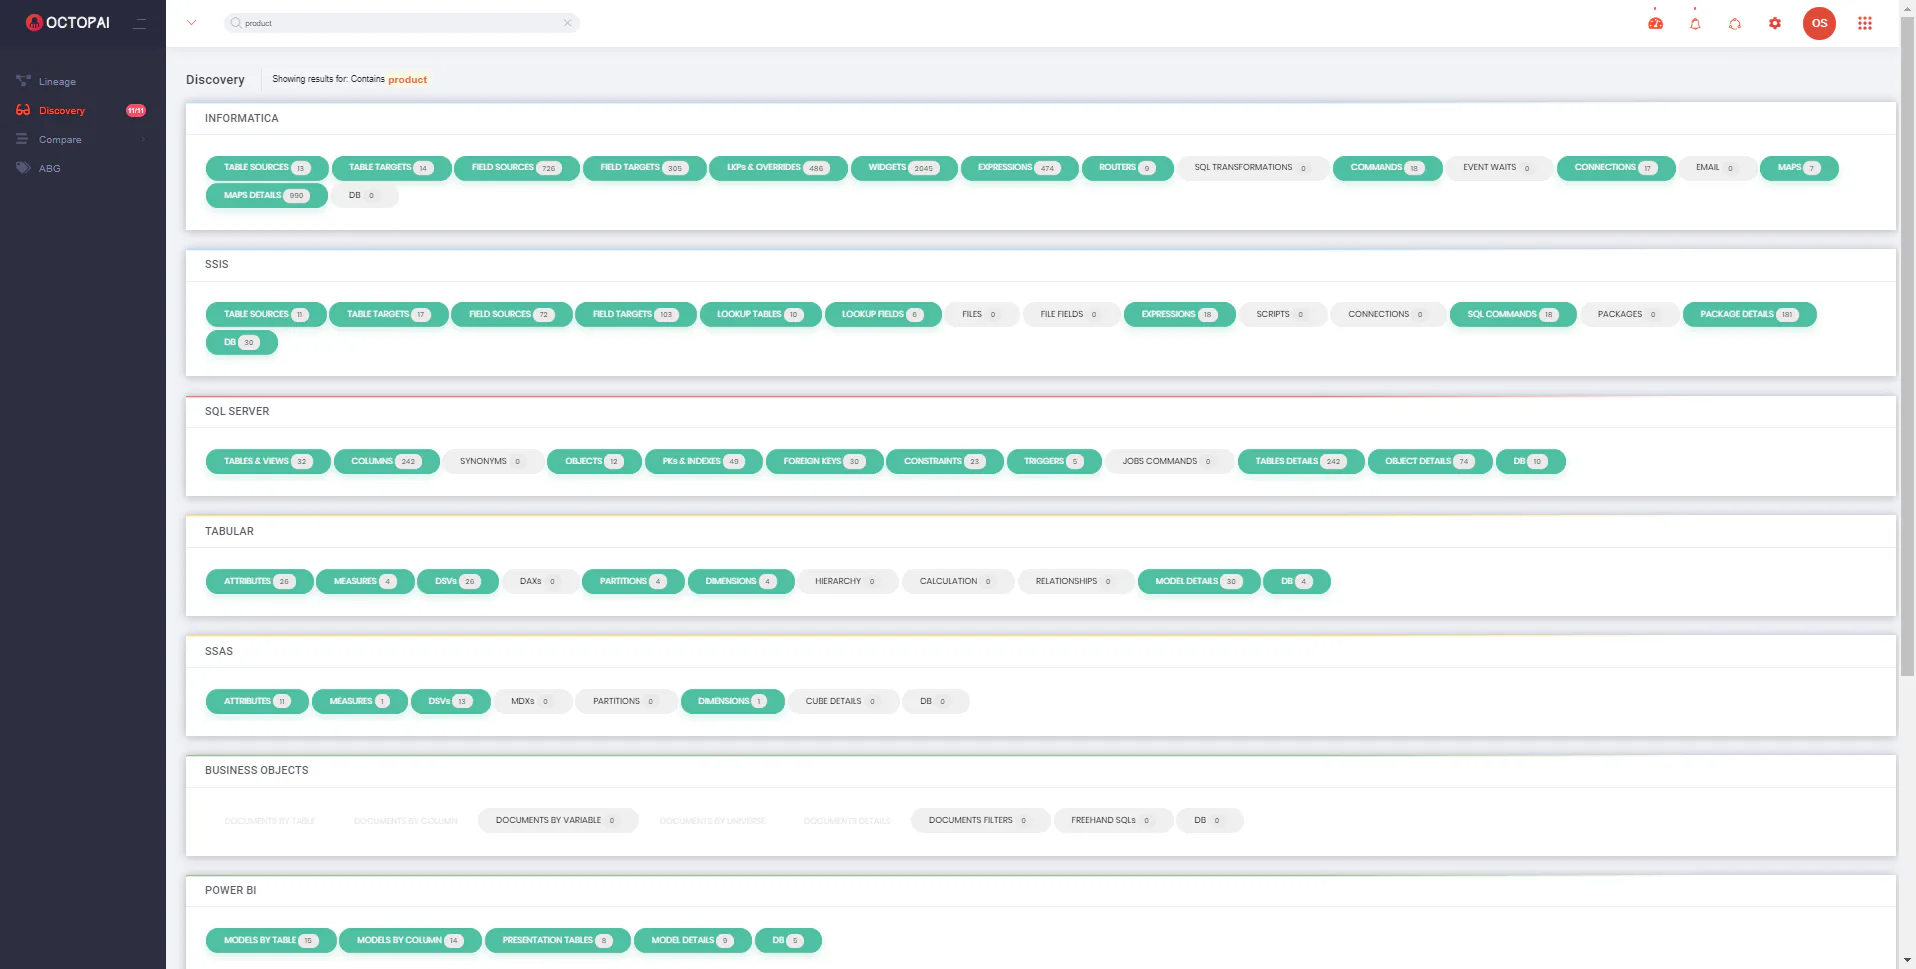
Task: Open Informatica Widgets results
Action: (904, 168)
